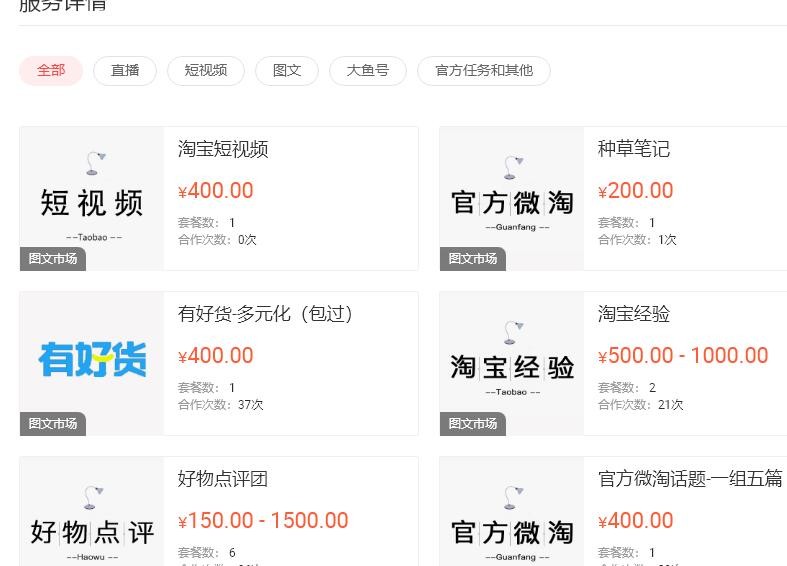Click the 淘宝经验 thumbnail image
The image size is (787, 566).
tap(512, 364)
